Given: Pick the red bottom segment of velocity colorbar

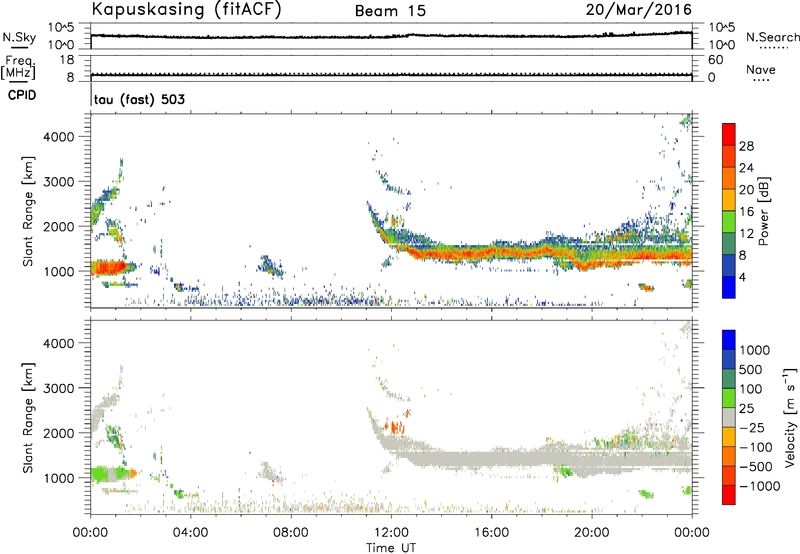Looking at the screenshot, I should [x=729, y=495].
